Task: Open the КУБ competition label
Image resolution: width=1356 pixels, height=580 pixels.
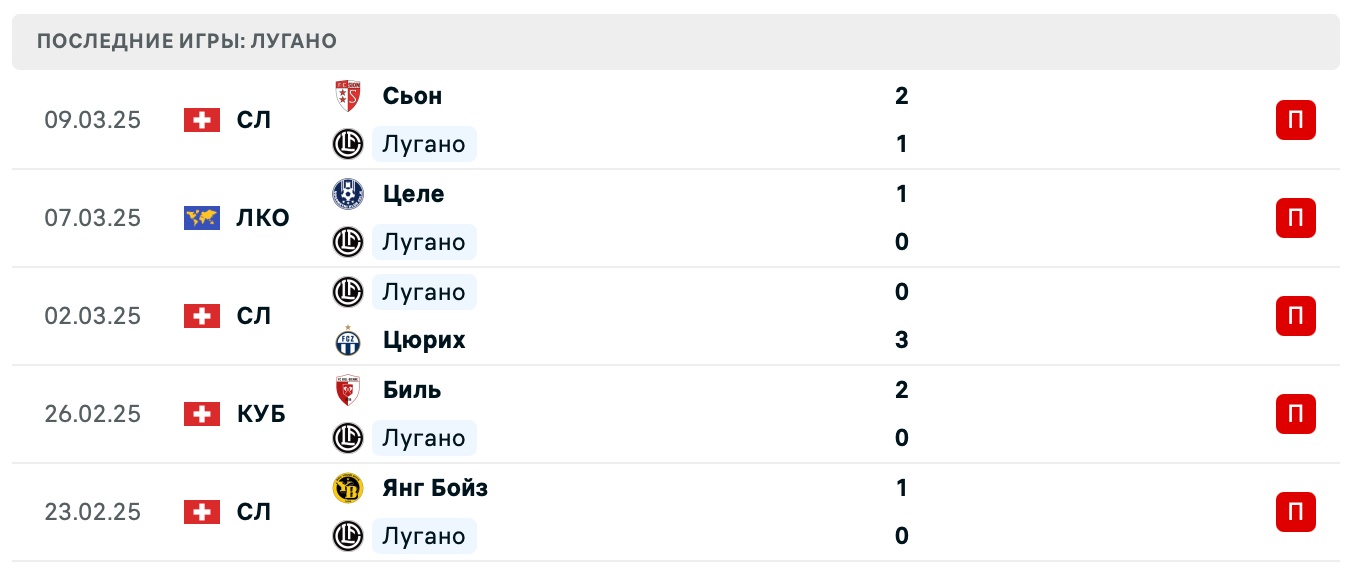Action: [258, 413]
